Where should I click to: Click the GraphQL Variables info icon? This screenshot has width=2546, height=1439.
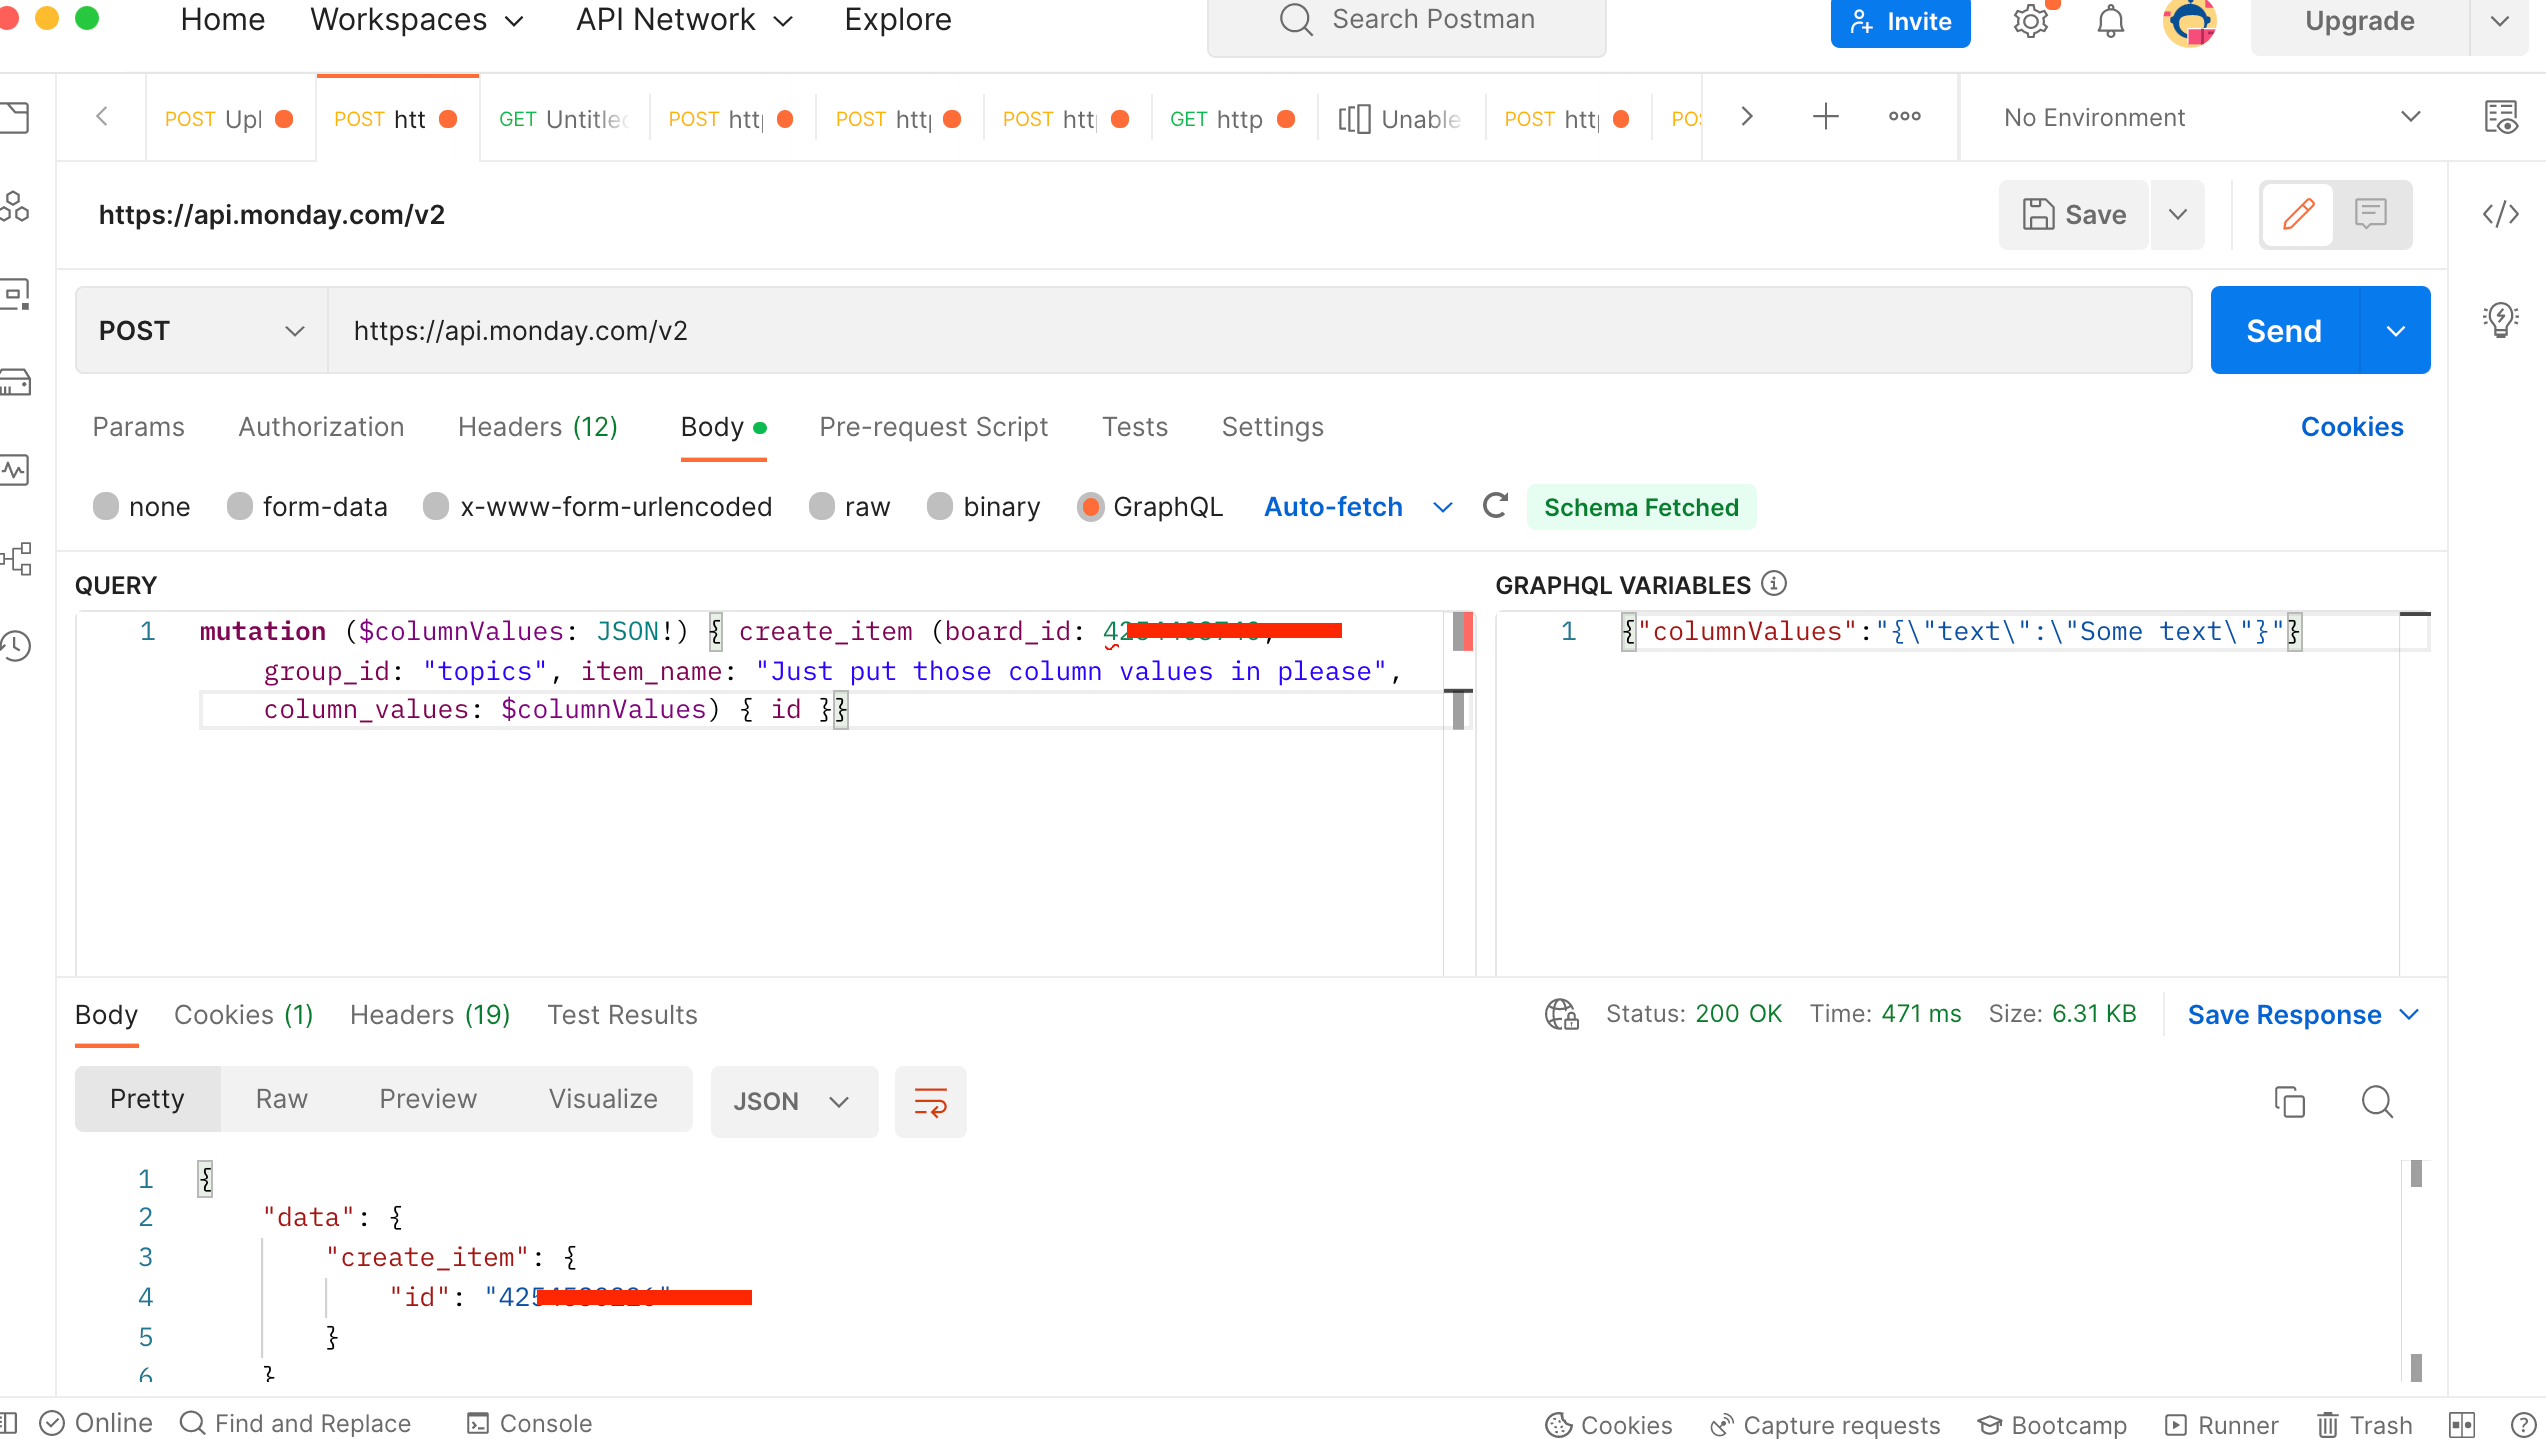(x=1774, y=583)
